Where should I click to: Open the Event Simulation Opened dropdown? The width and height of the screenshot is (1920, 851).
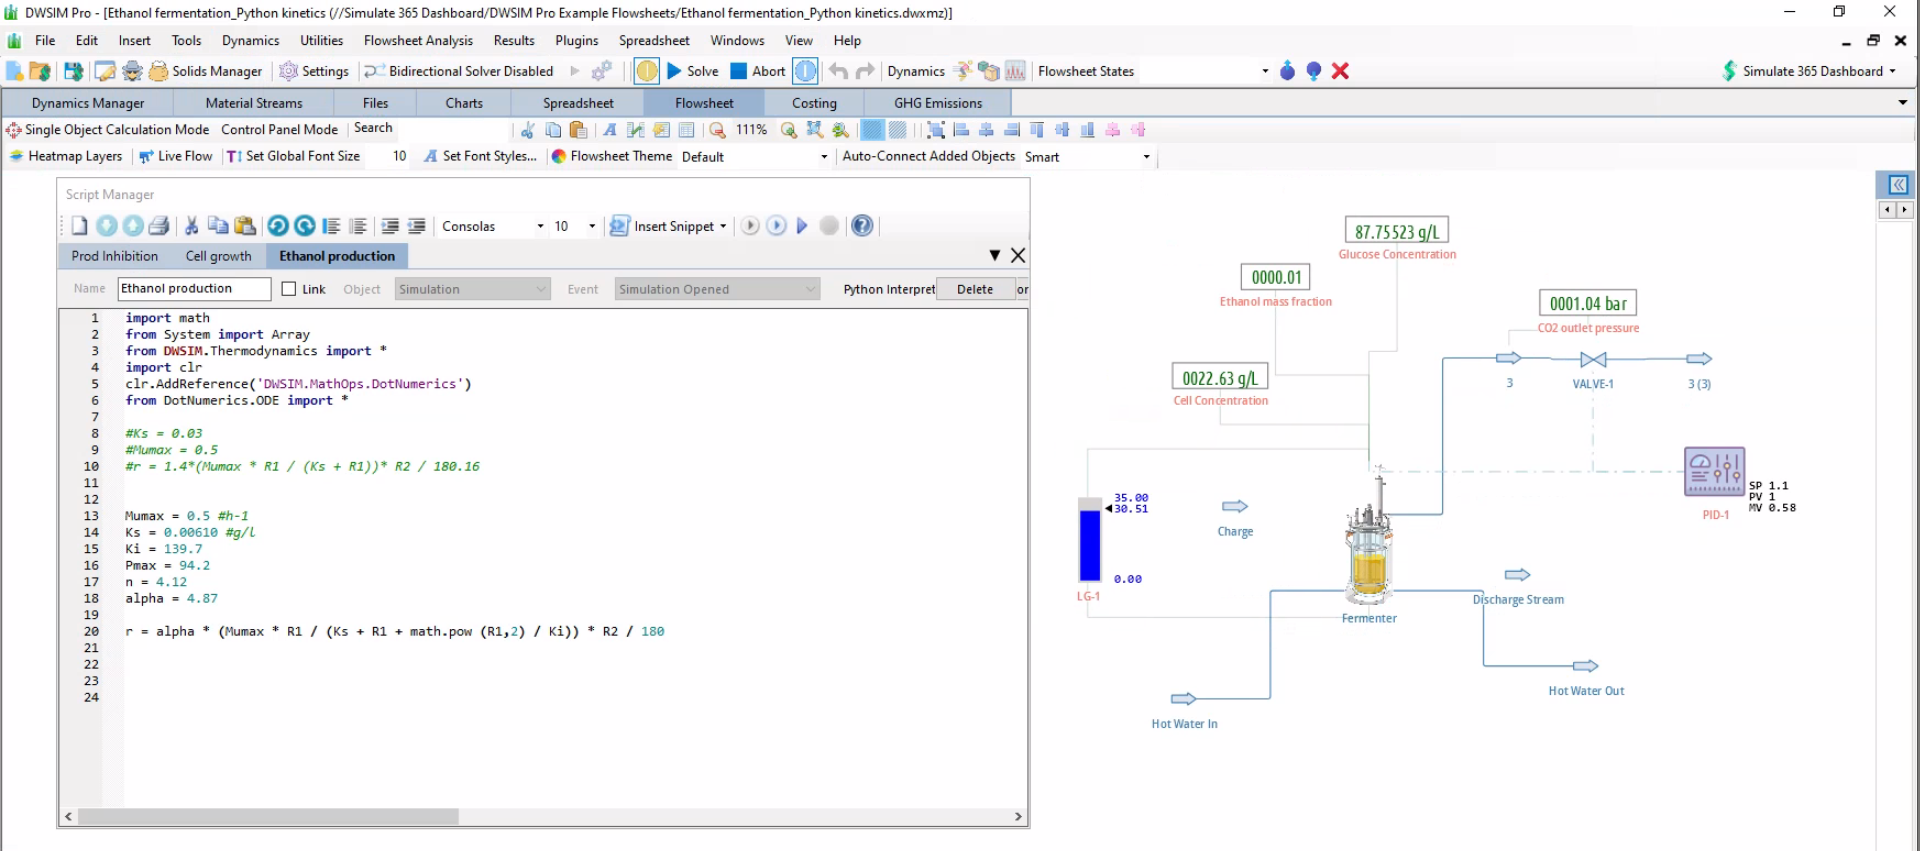717,289
